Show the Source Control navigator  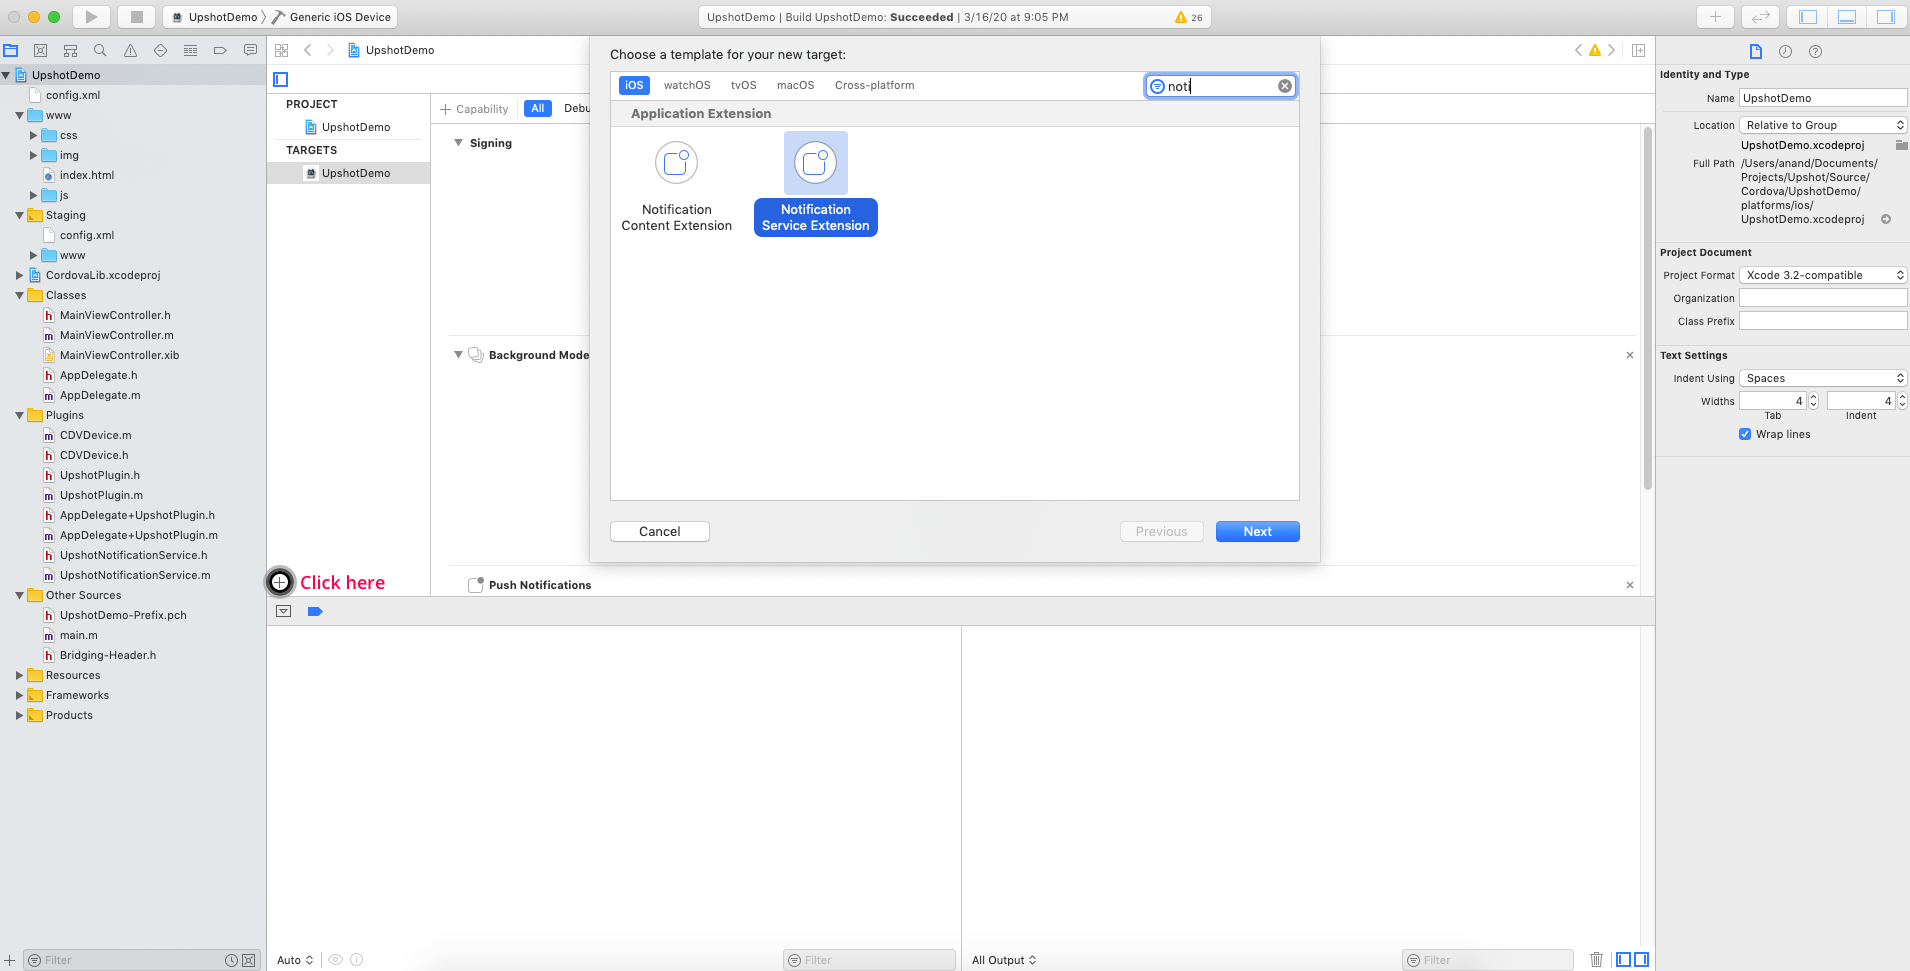41,50
